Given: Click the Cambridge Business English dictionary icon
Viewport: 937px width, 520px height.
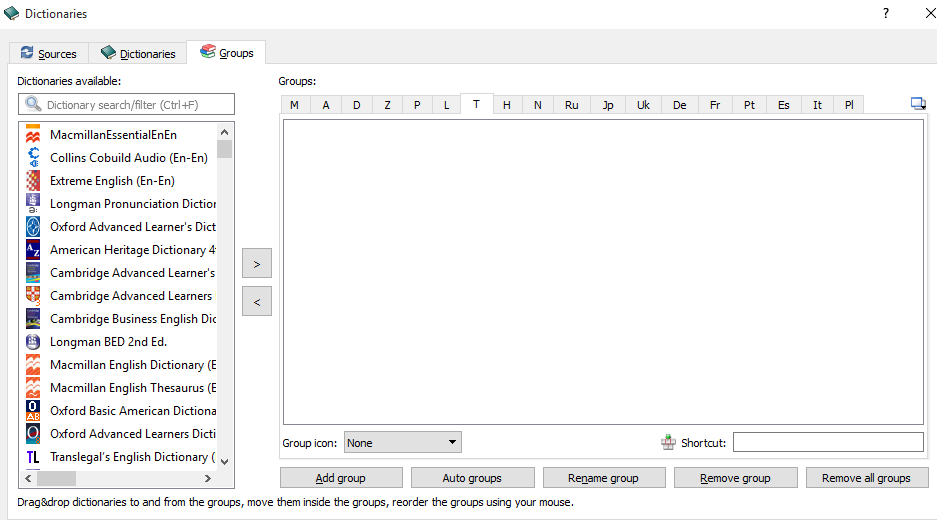Looking at the screenshot, I should pyautogui.click(x=33, y=319).
